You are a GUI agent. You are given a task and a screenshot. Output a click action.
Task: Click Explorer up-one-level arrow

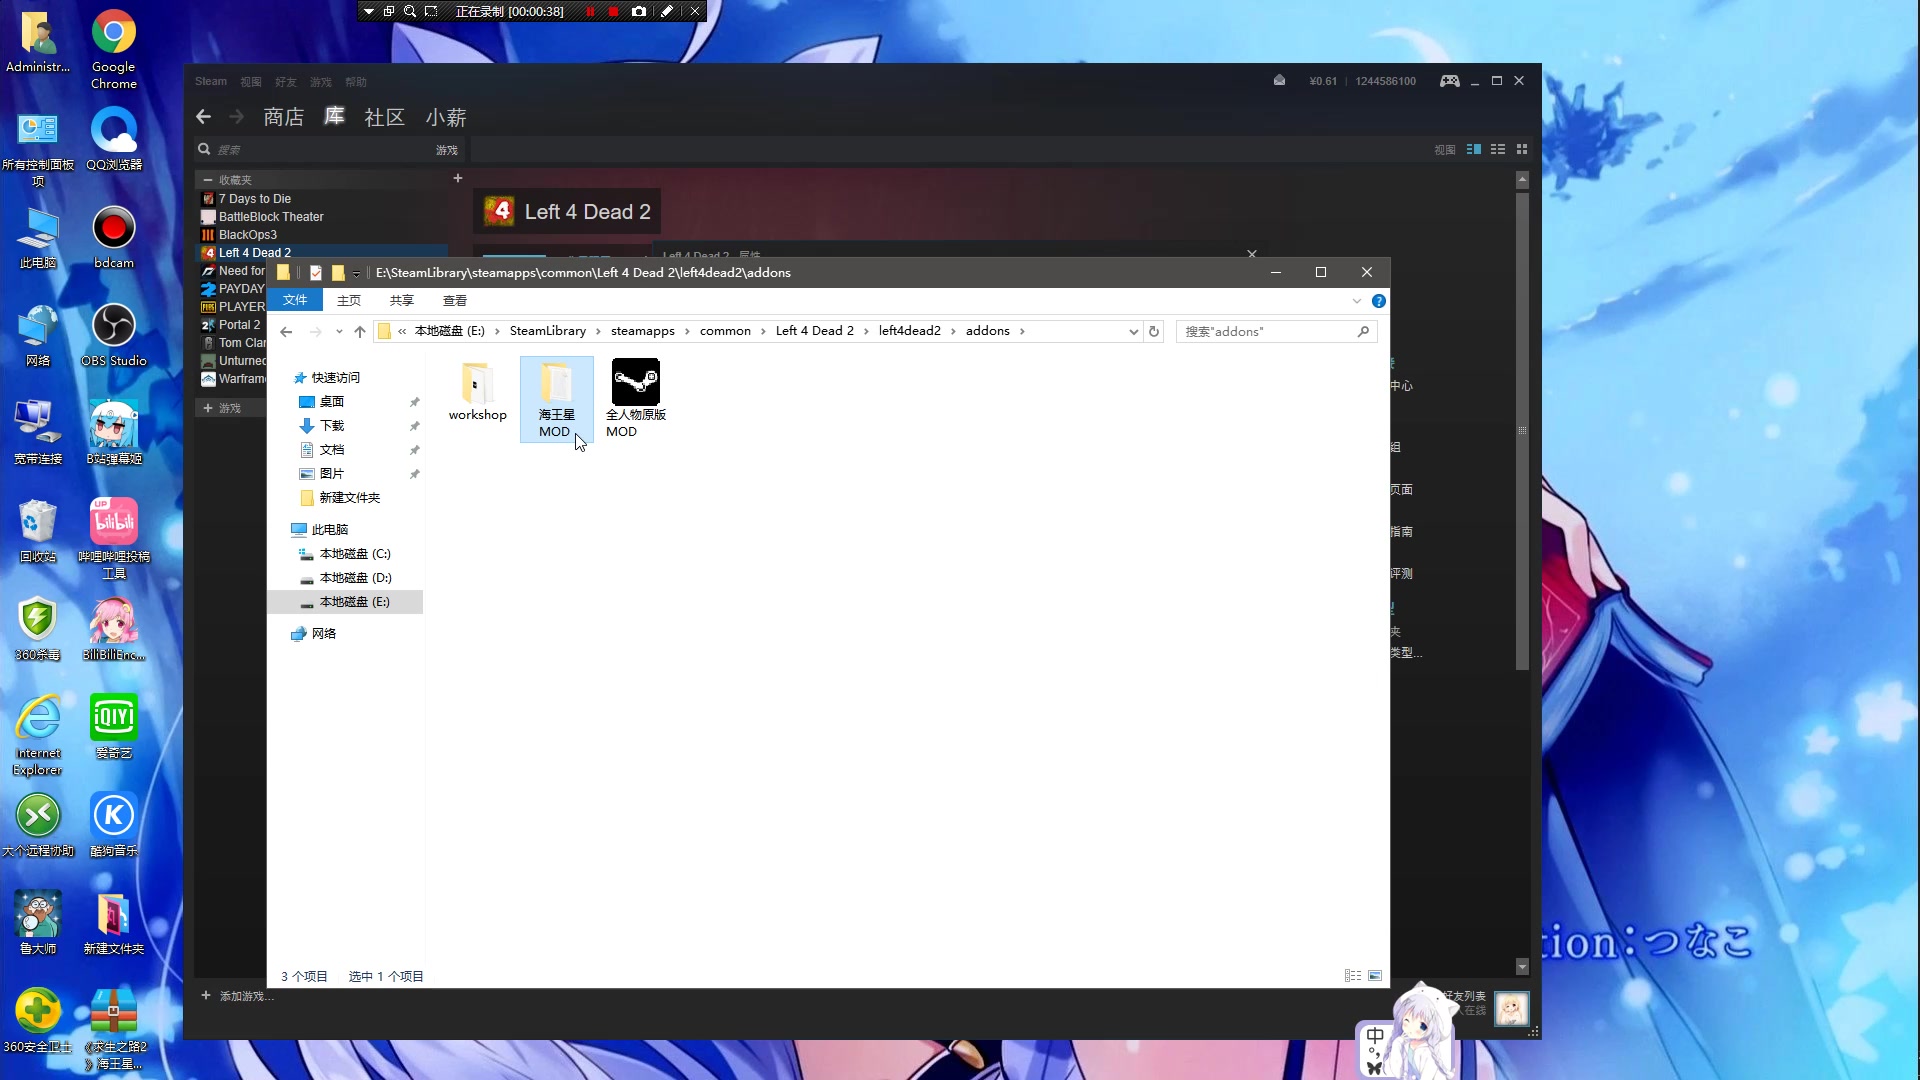click(x=360, y=332)
